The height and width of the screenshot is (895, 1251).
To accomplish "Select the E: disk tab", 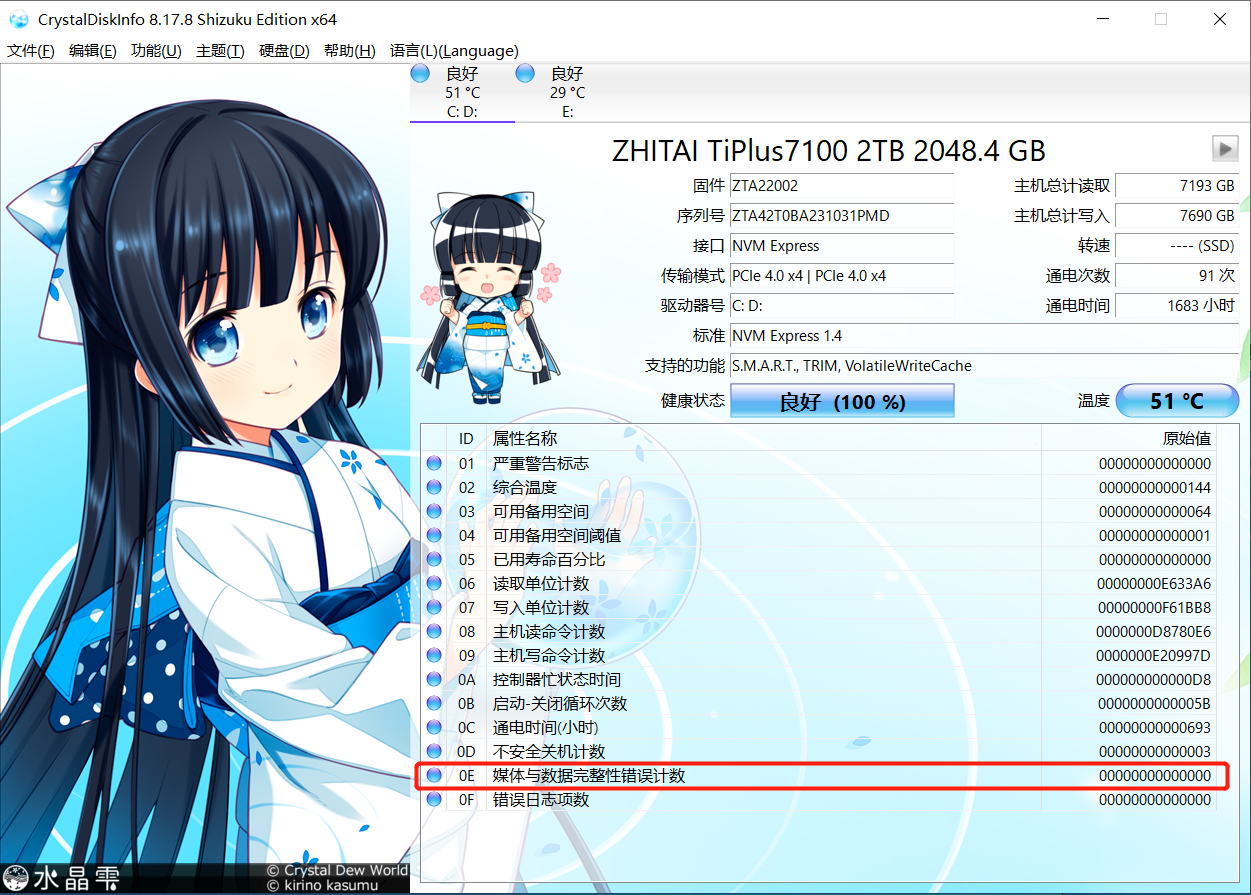I will coord(567,92).
